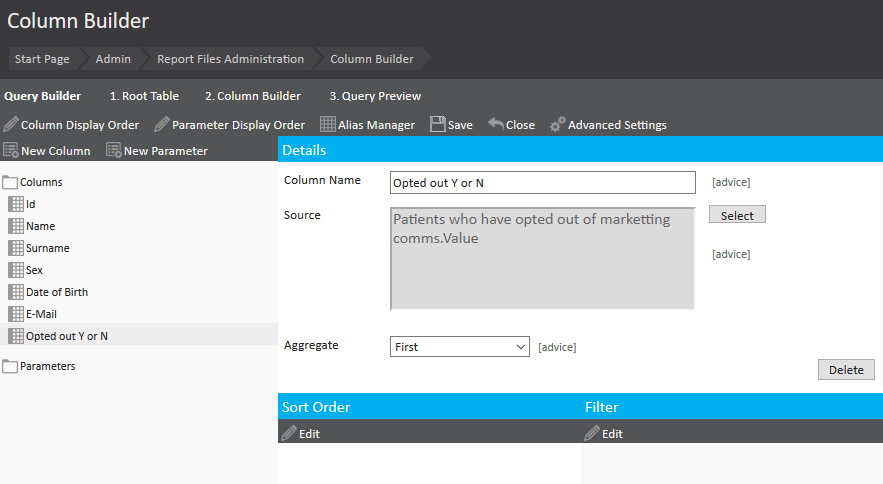Delete the current column
Viewport: 883px width, 484px height.
[846, 370]
